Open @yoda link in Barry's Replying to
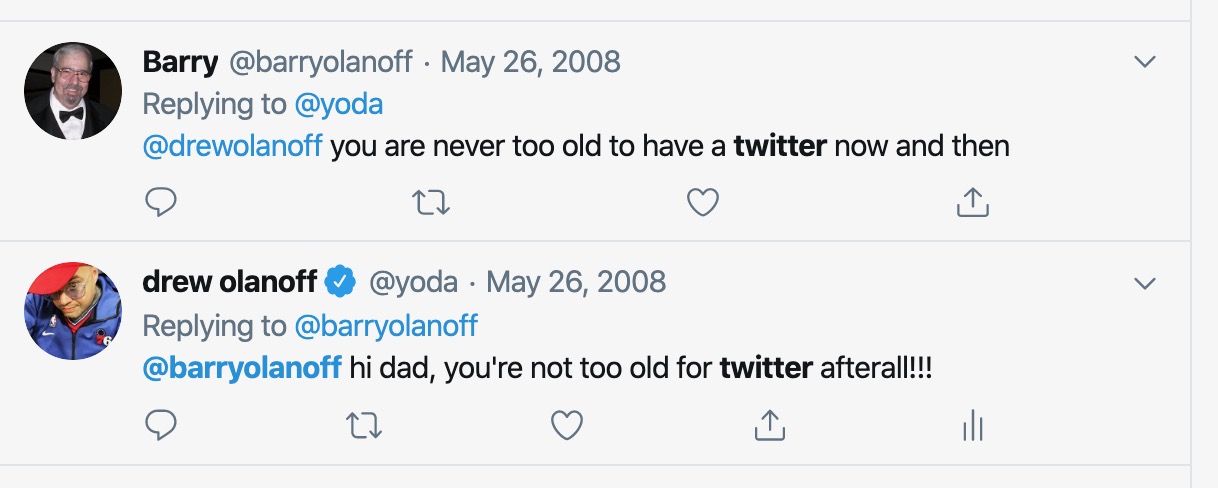Viewport: 1218px width, 488px height. pos(339,104)
